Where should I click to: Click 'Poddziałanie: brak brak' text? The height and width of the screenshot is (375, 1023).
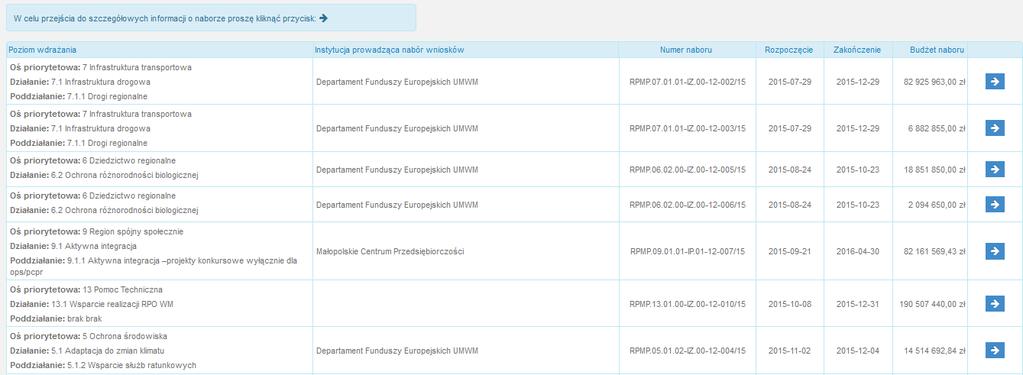tap(55, 319)
